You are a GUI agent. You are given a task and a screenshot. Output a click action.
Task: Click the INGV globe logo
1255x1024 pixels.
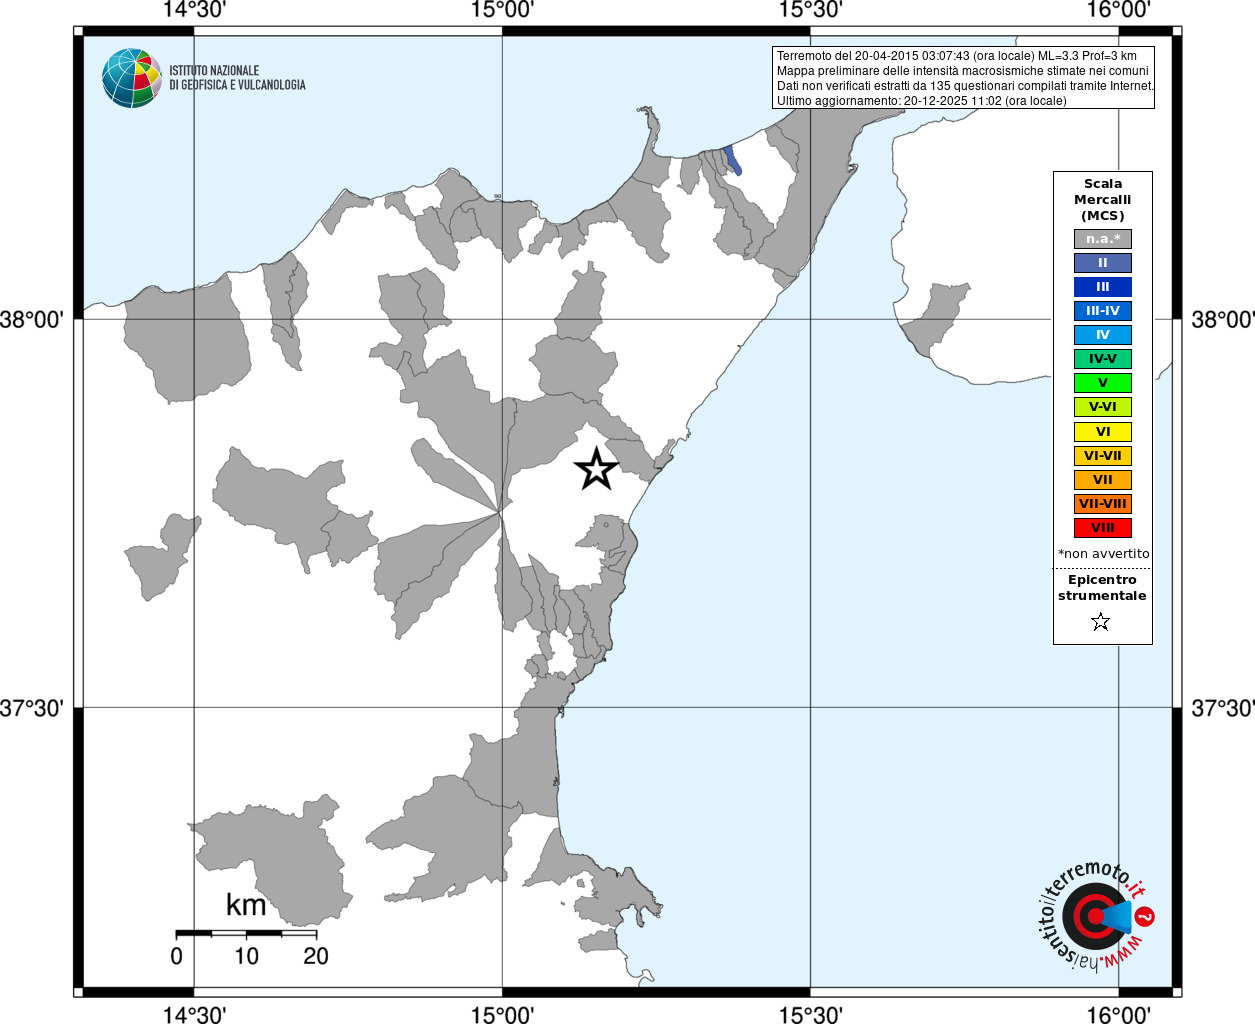click(x=132, y=78)
